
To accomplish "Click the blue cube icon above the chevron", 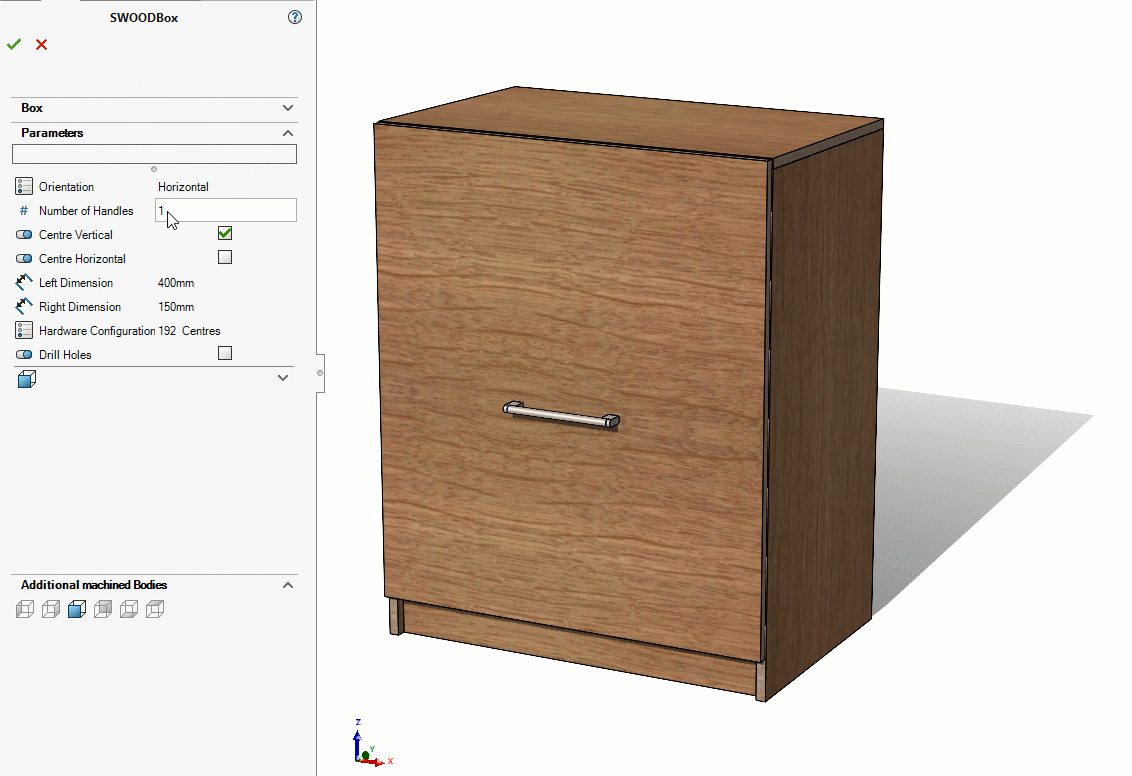I will point(26,379).
